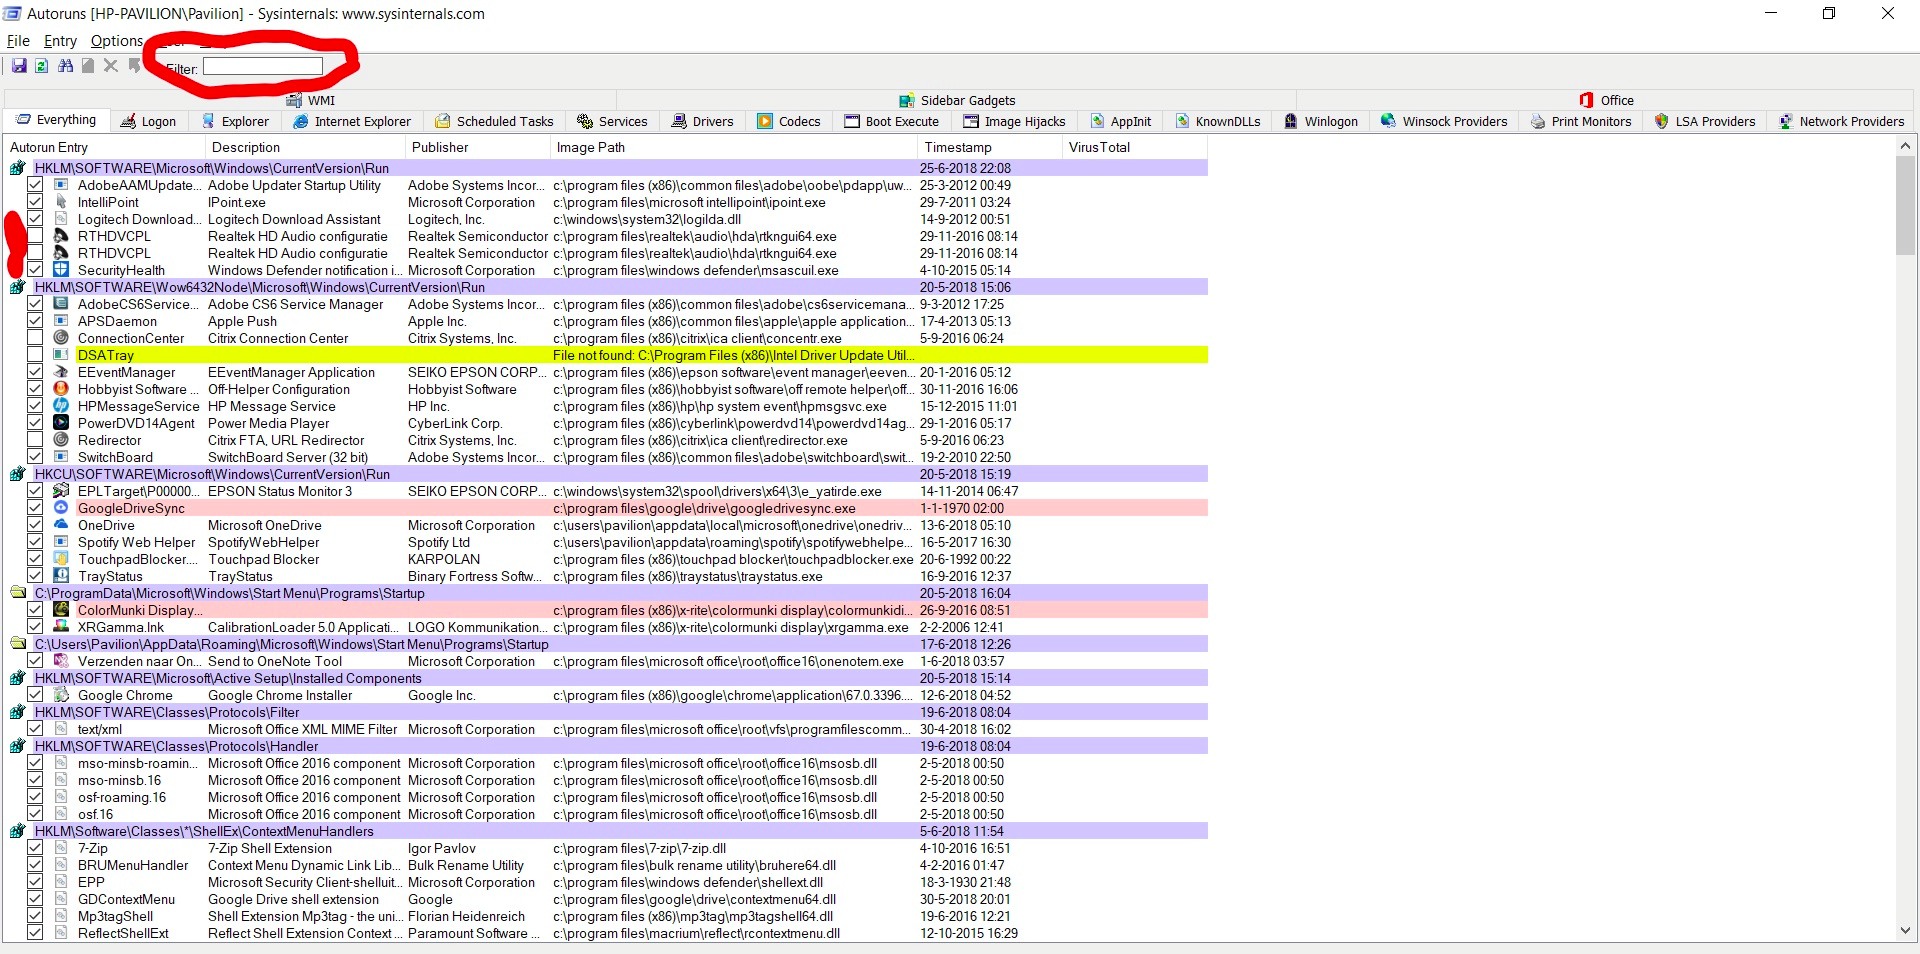
Task: Uncheck the OneDrive autorun entry
Action: point(35,525)
